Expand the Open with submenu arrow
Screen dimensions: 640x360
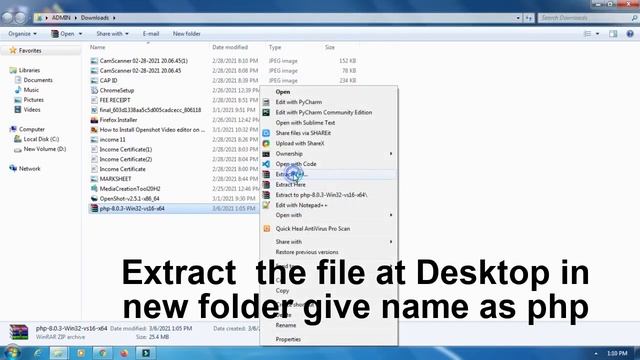[391, 215]
